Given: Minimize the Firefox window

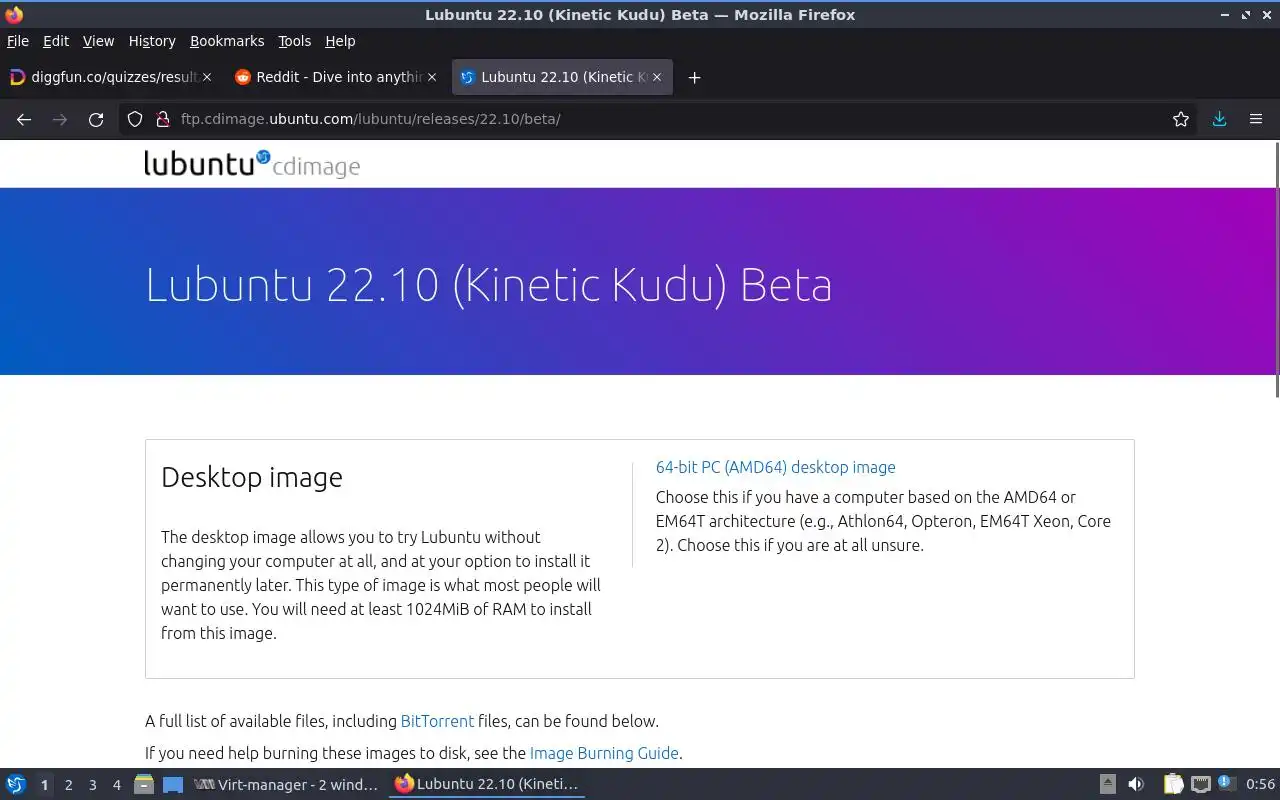Looking at the screenshot, I should (1225, 14).
